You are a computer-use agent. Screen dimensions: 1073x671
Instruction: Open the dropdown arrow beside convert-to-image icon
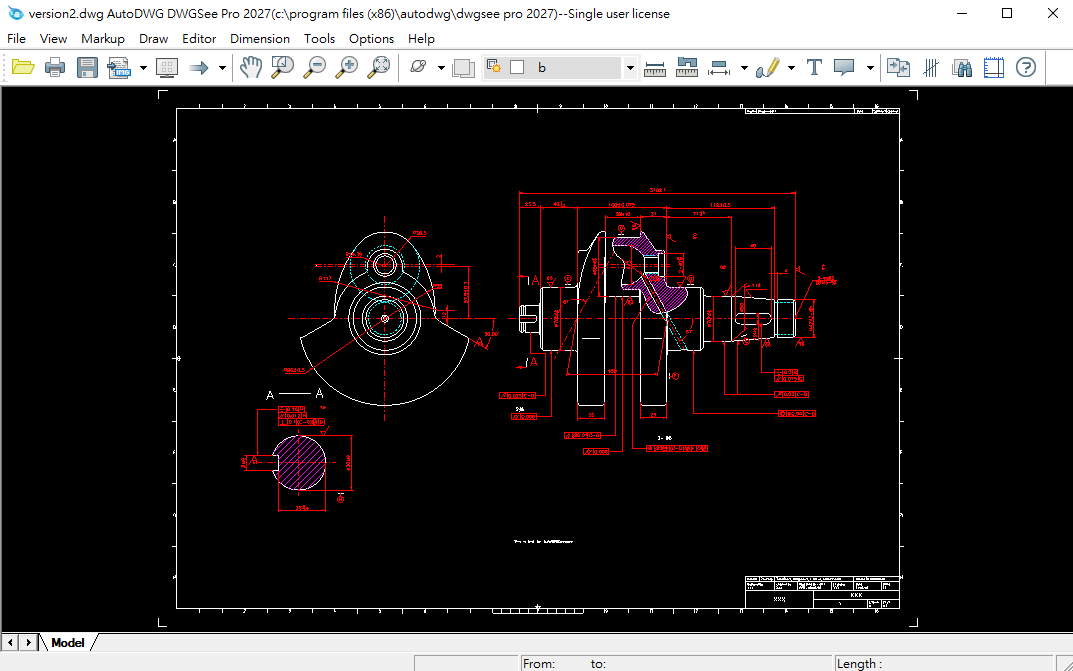pos(143,68)
